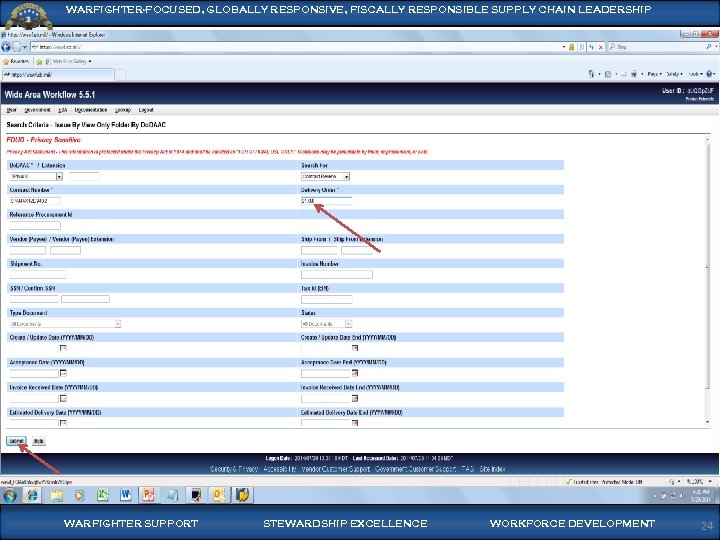Click the Contract Number input field
The width and height of the screenshot is (720, 540).
coord(35,201)
